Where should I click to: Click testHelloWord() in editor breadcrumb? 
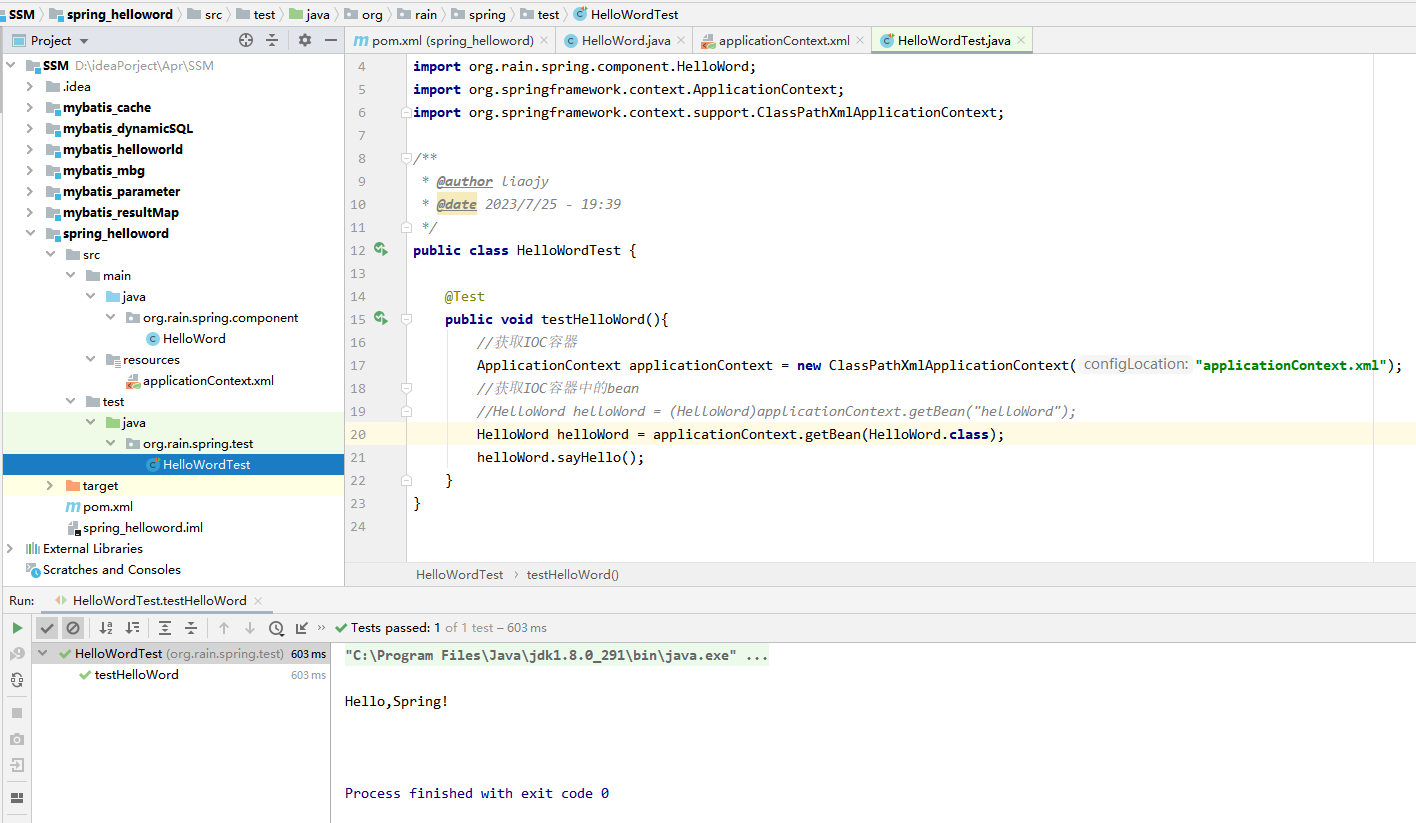[573, 575]
